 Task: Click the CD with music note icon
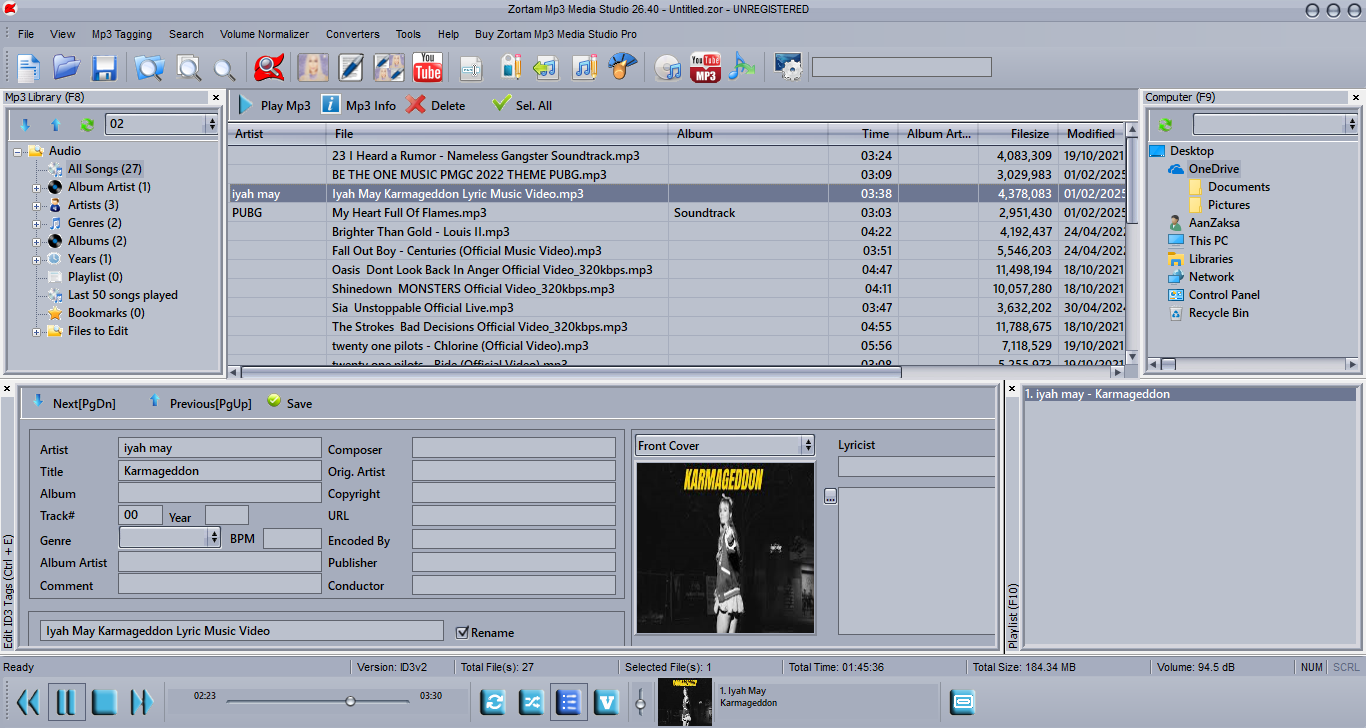coord(668,68)
